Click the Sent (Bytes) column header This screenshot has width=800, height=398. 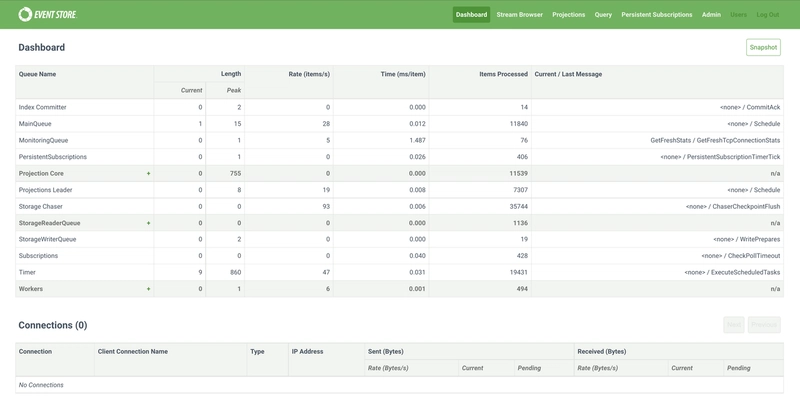point(386,352)
